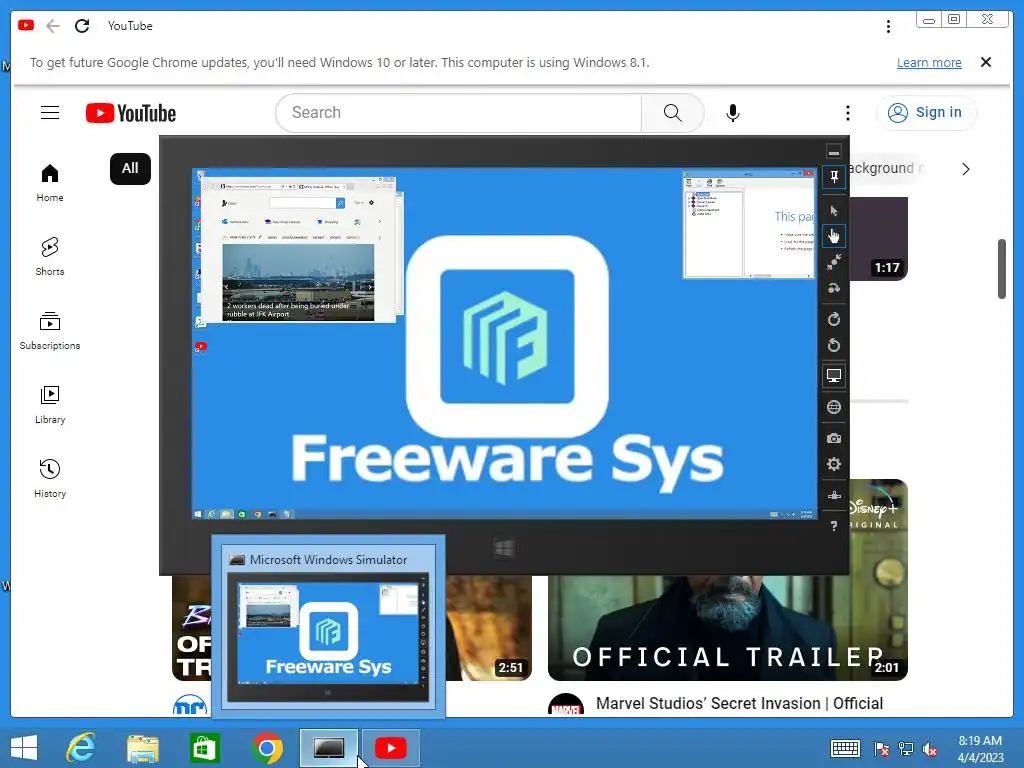Click the search magnifier button
Screen dimensions: 1024x768
click(673, 113)
